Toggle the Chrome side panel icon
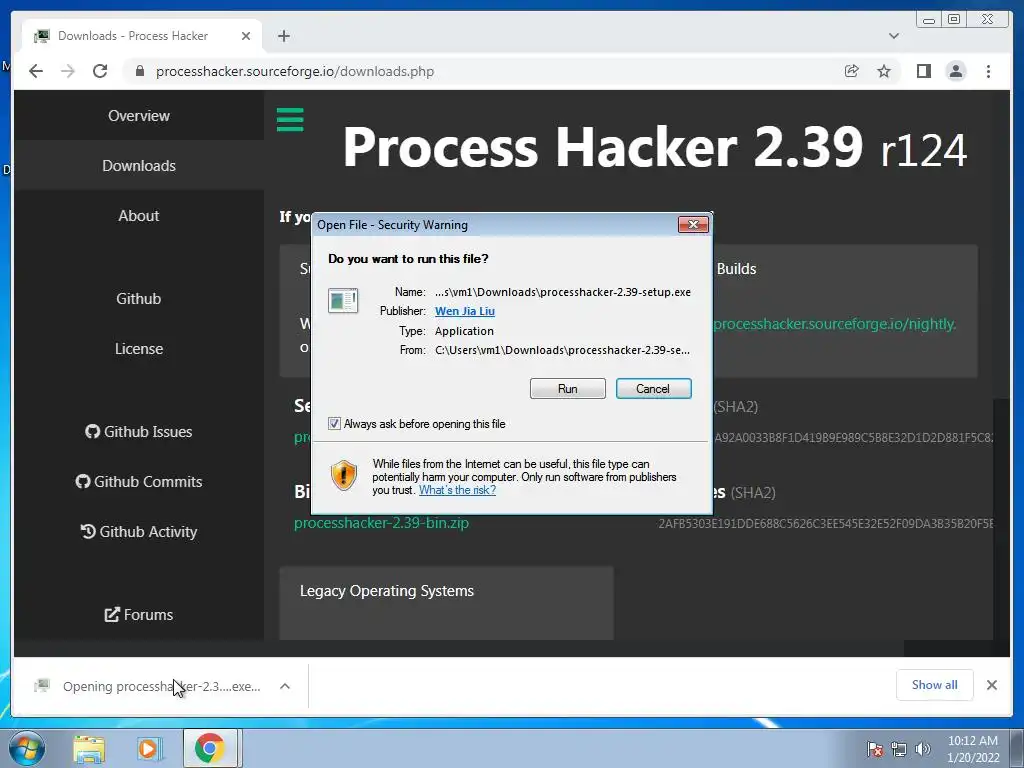The height and width of the screenshot is (768, 1024). pyautogui.click(x=923, y=71)
